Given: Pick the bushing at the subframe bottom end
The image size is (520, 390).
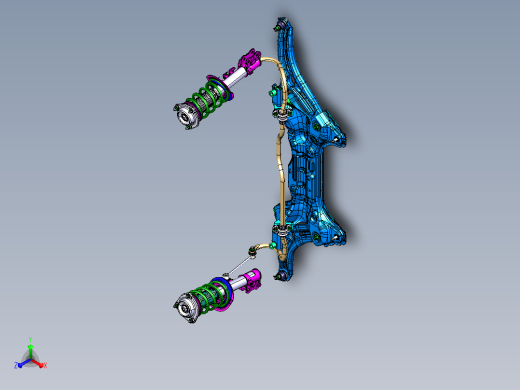Looking at the screenshot, I should [282, 275].
